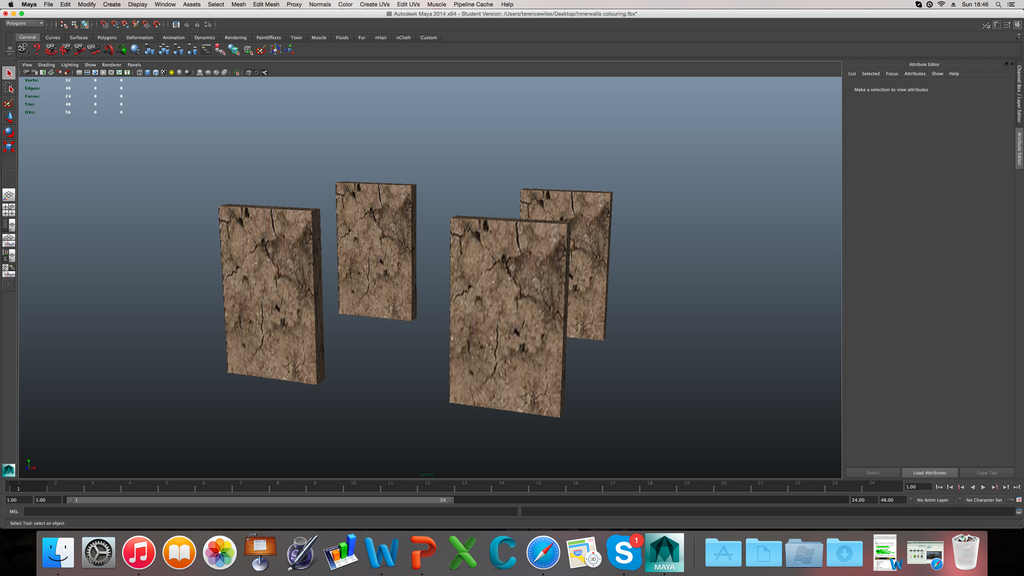This screenshot has height=576, width=1024.
Task: Select the sphere Rotate tool
Action: click(x=8, y=132)
